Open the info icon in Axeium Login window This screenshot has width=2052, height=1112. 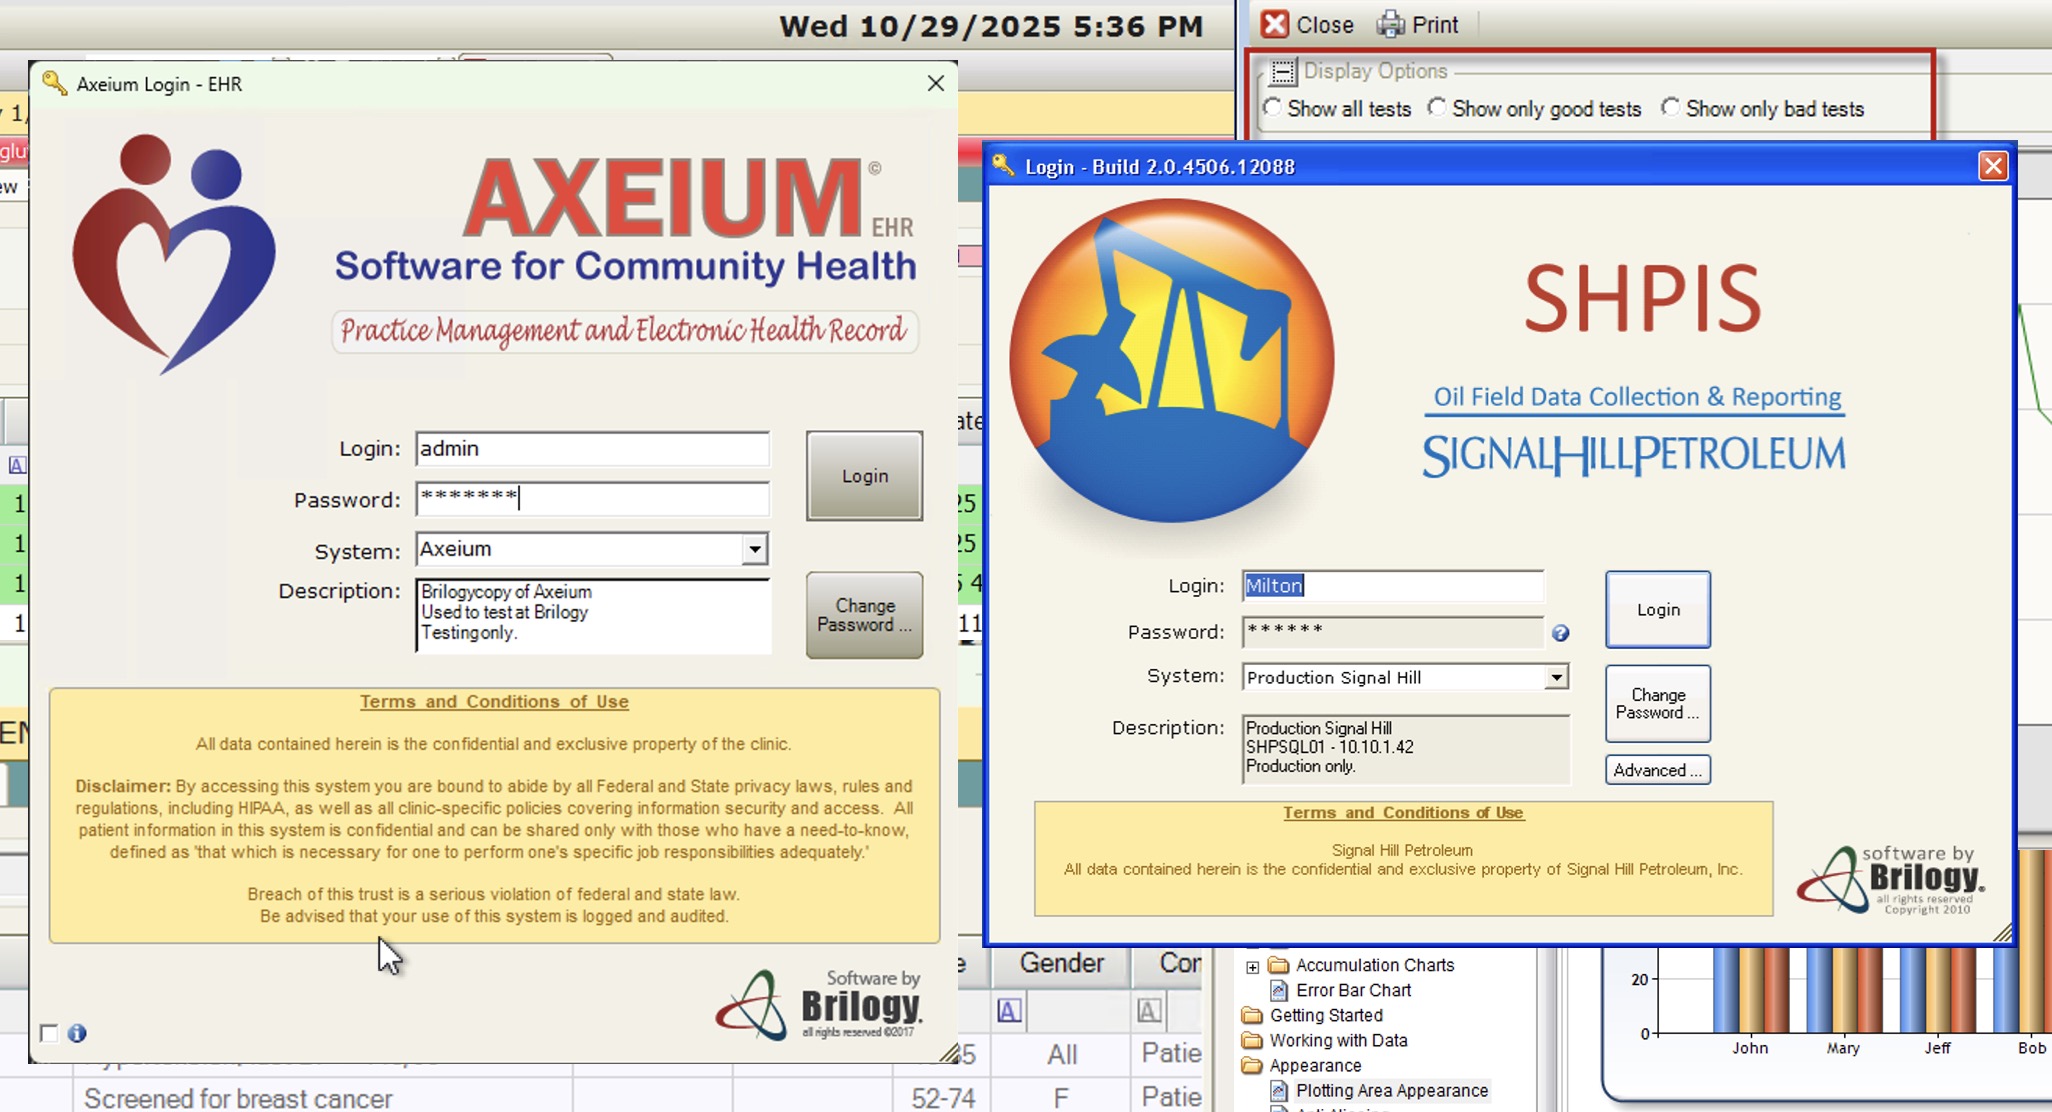(77, 1033)
